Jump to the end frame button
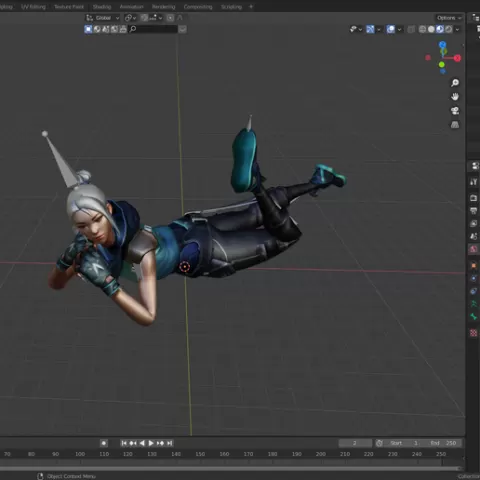 coord(170,443)
